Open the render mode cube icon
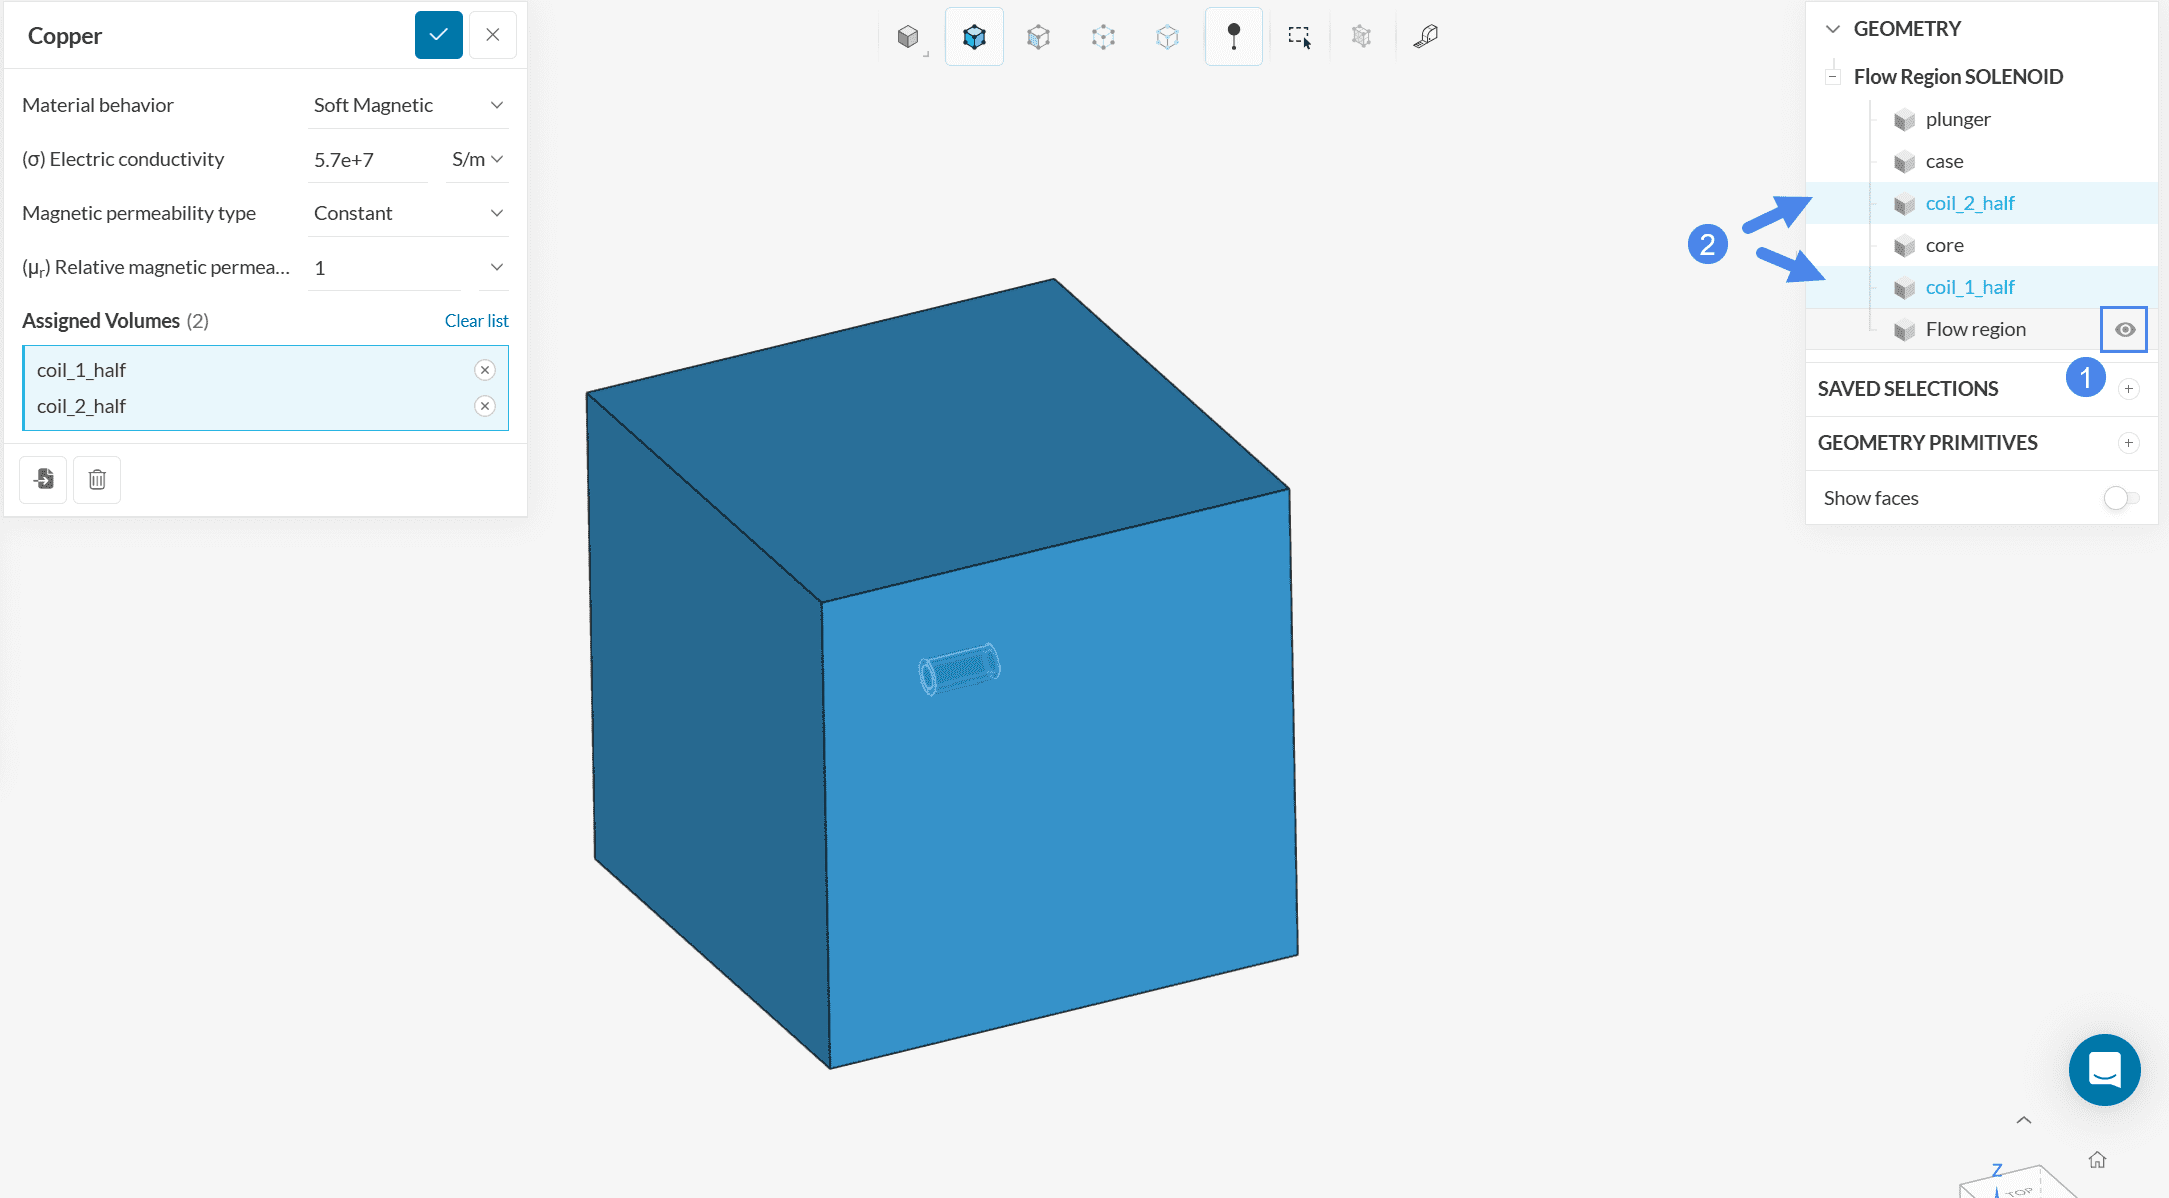 [x=908, y=37]
